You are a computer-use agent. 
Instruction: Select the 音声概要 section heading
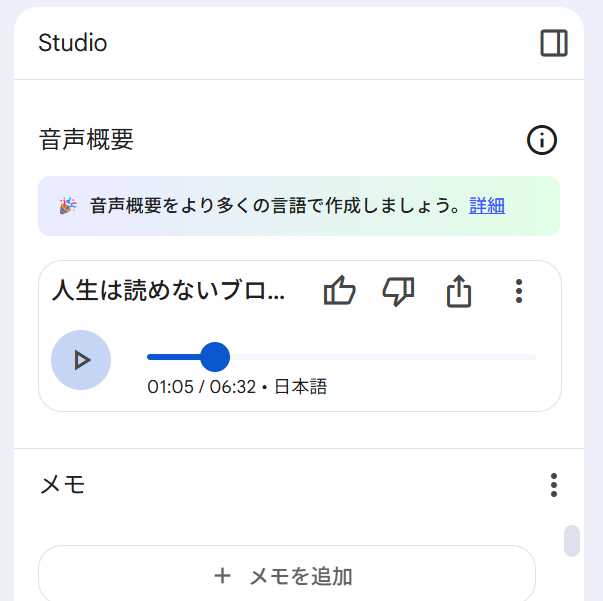(86, 139)
